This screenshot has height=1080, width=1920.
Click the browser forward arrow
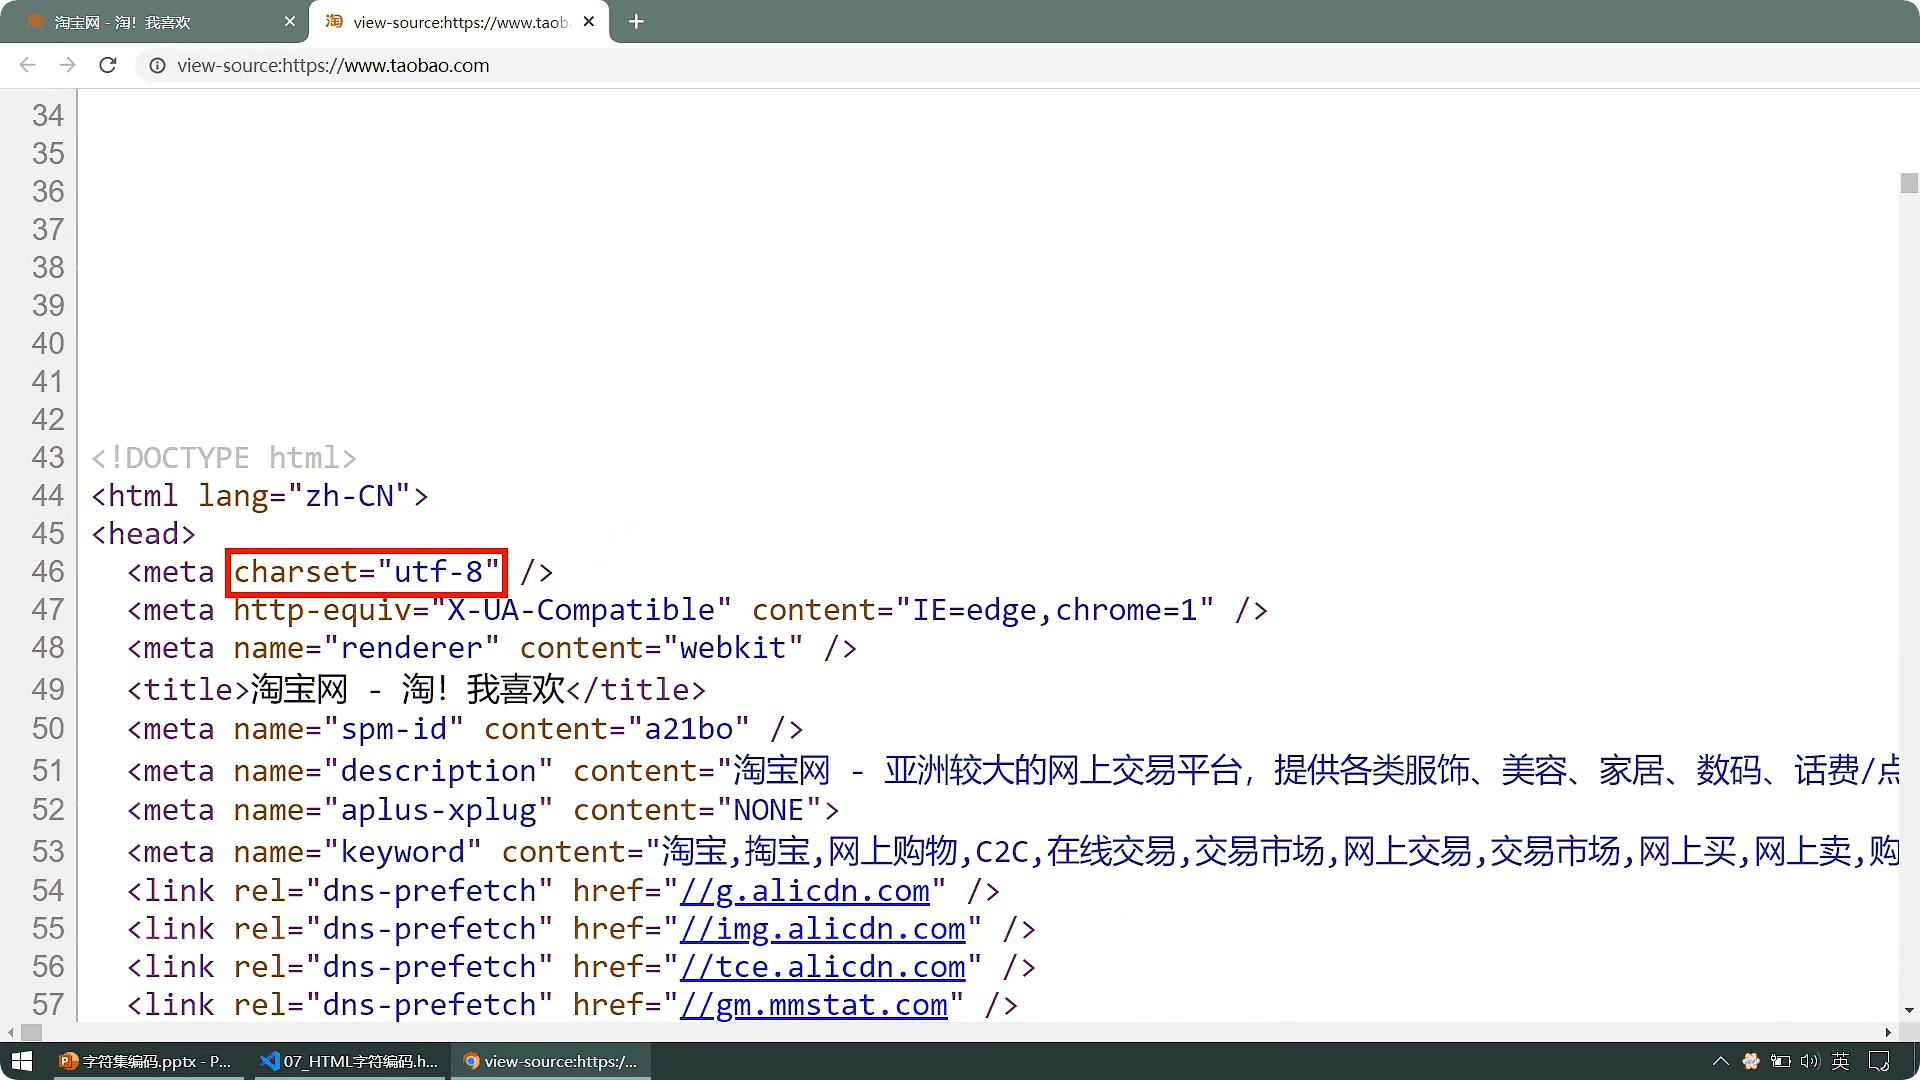(x=67, y=65)
